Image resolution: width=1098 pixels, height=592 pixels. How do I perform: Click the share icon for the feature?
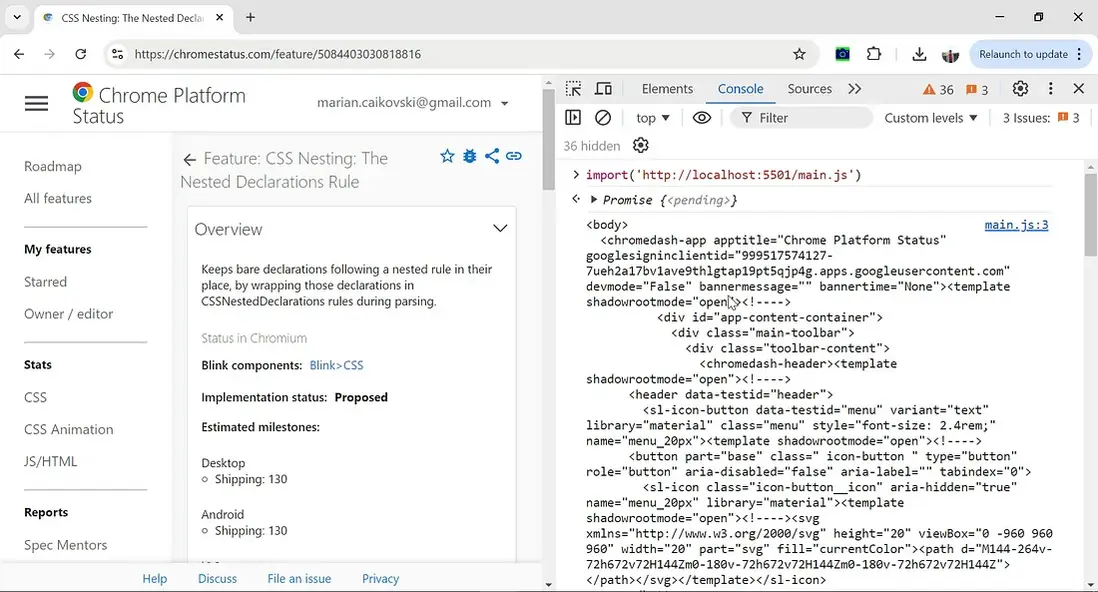coord(492,156)
